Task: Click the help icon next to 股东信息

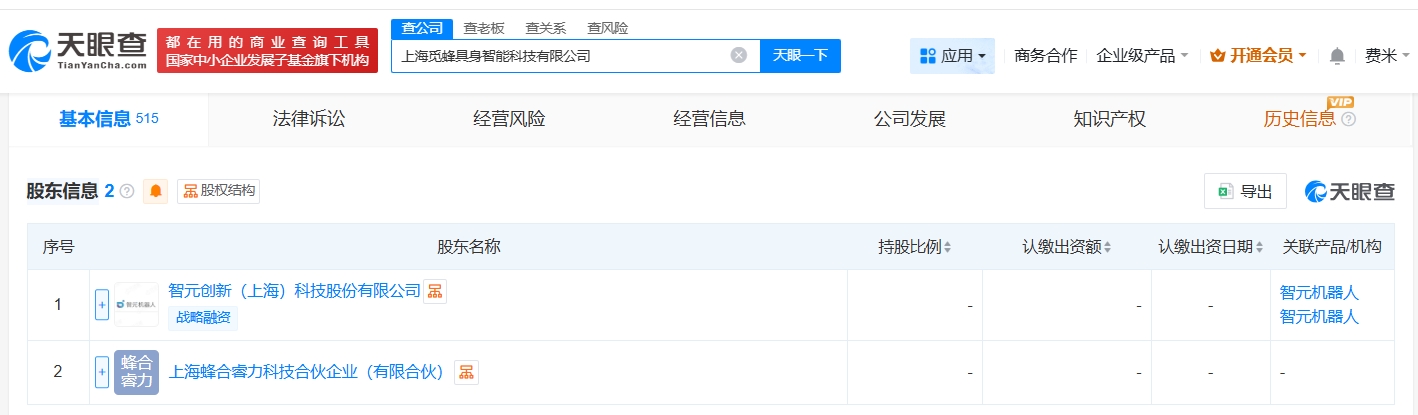Action: 127,191
